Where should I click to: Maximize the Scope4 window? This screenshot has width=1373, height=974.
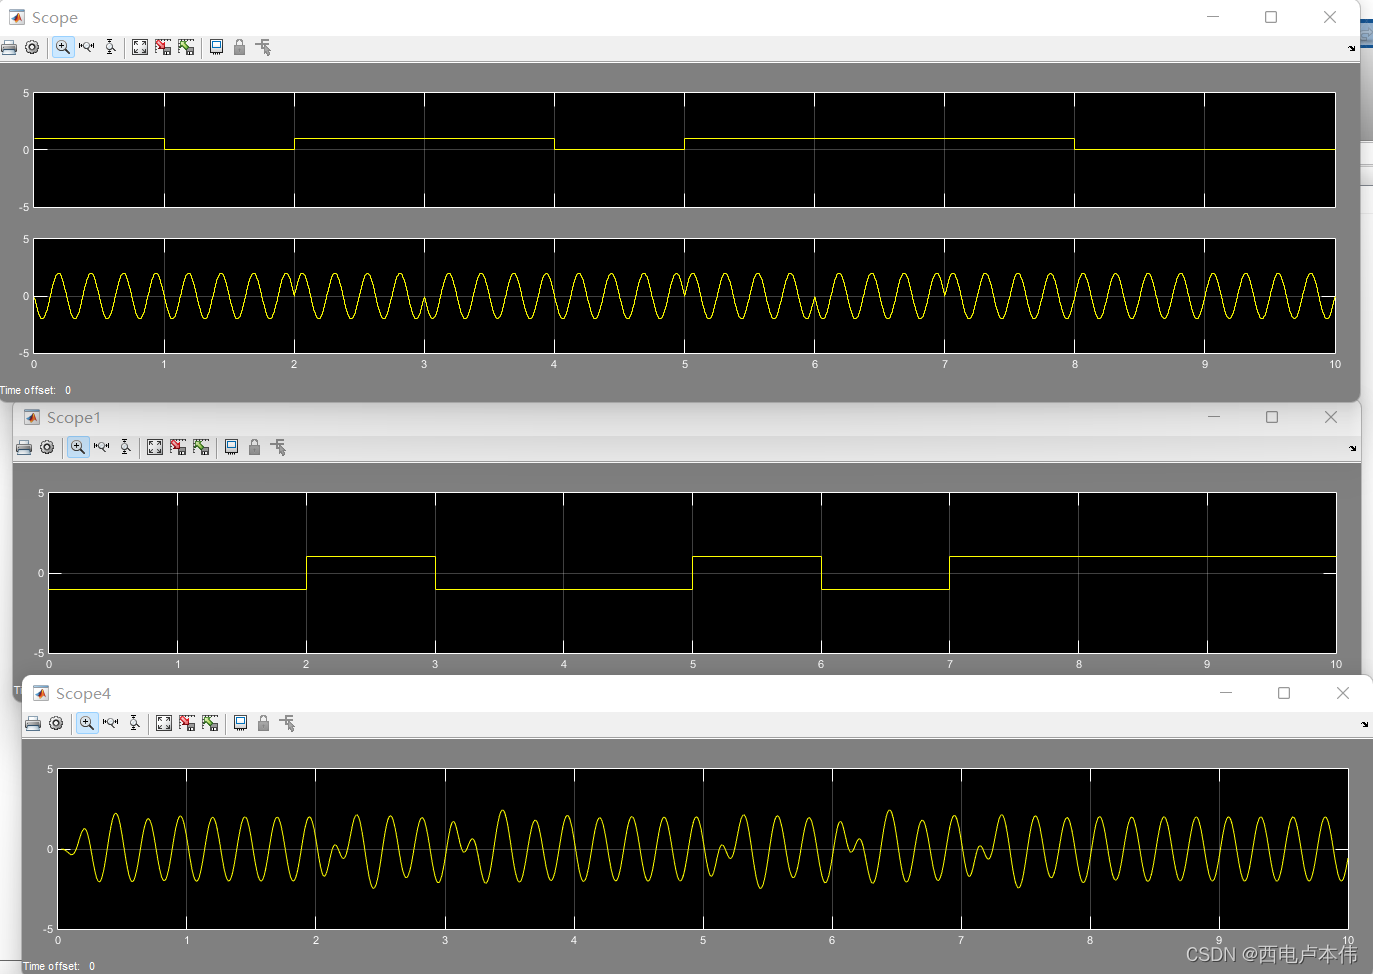click(x=1284, y=693)
